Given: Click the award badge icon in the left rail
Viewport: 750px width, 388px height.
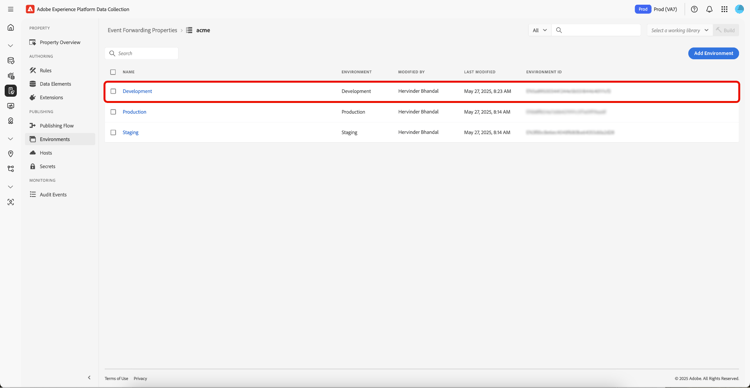Looking at the screenshot, I should (x=11, y=121).
